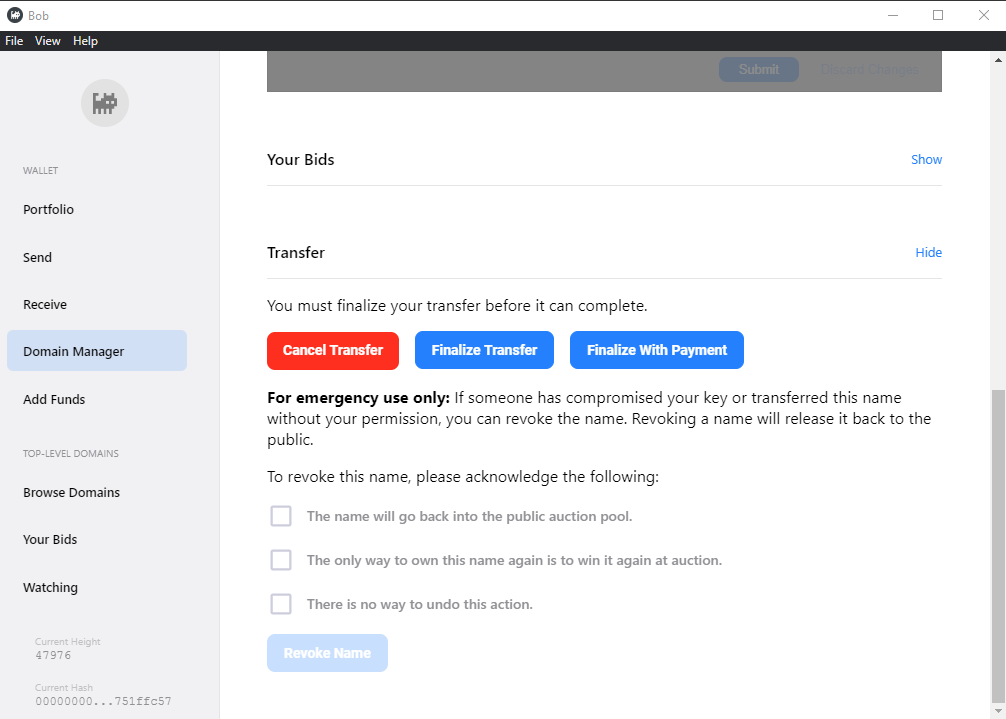Check 'name will go back into public auction pool'
Viewport: 1006px width, 719px height.
(x=281, y=516)
